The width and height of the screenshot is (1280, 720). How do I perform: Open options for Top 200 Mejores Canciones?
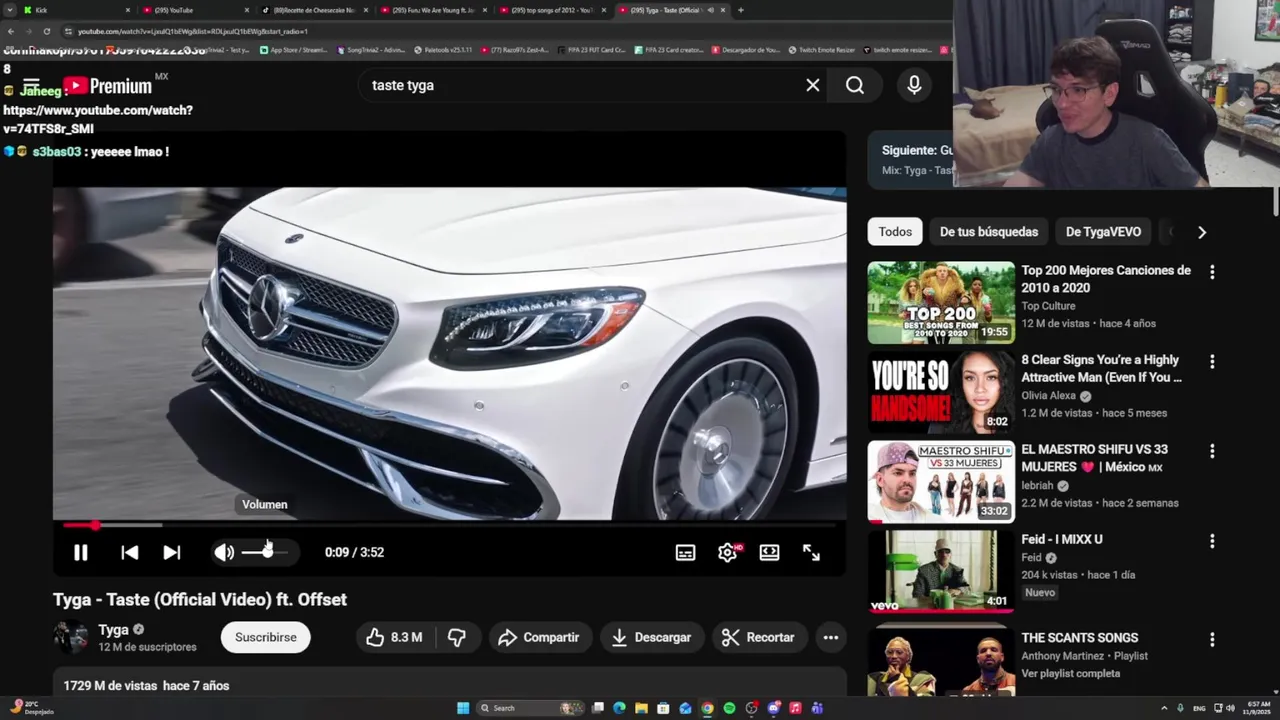tap(1212, 272)
